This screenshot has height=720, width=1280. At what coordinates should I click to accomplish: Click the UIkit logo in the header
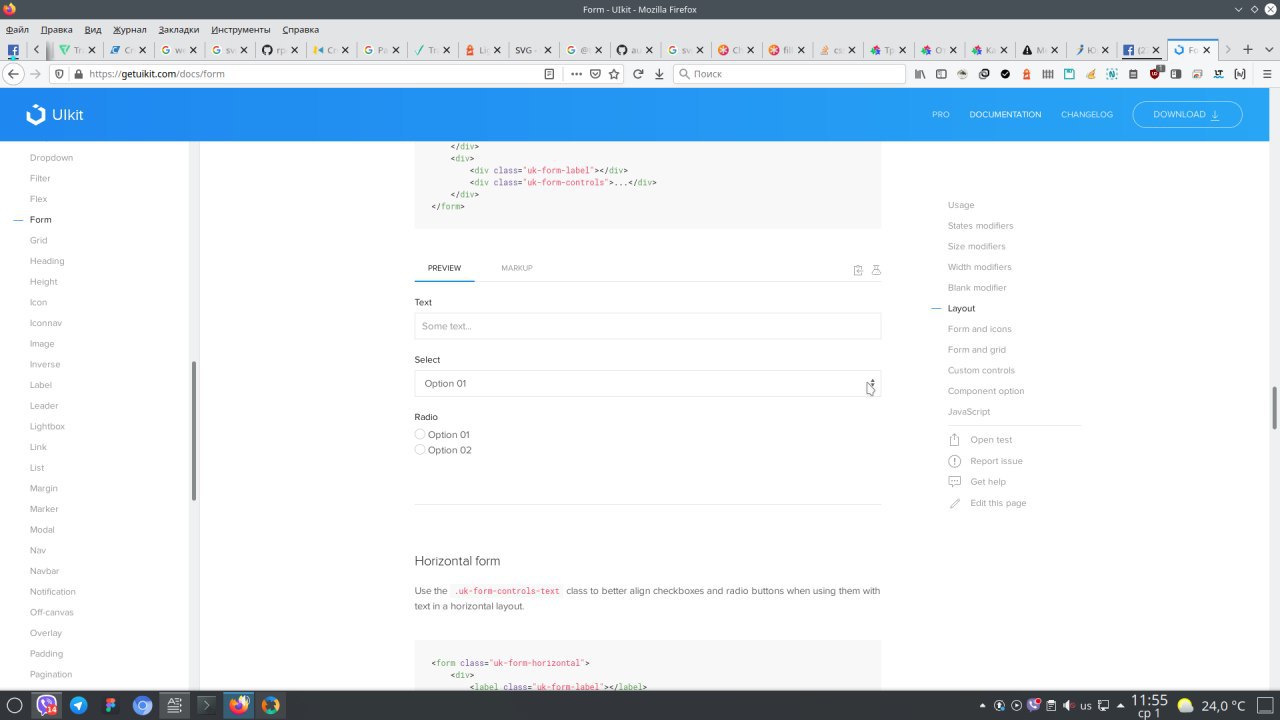point(55,115)
